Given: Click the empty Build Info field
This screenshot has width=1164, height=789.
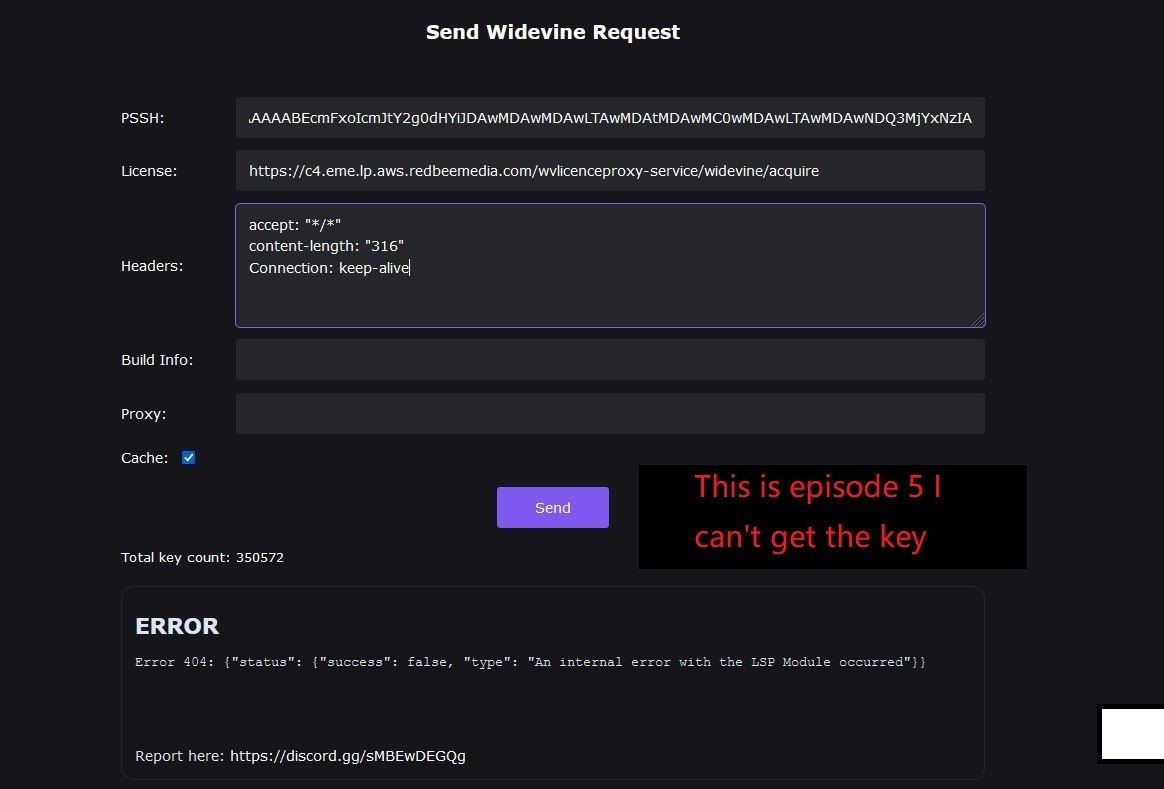Looking at the screenshot, I should point(610,360).
